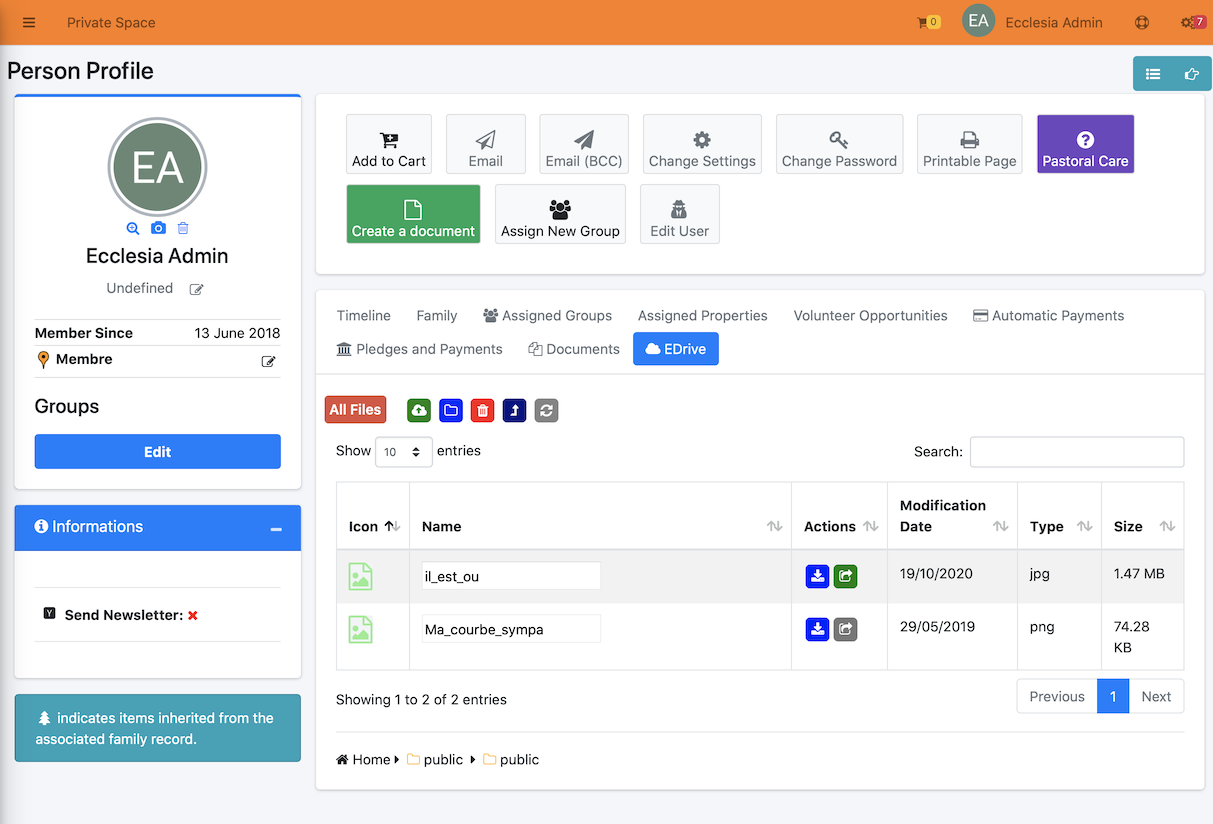
Task: Open the hamburger menu in the top bar
Action: click(x=29, y=22)
